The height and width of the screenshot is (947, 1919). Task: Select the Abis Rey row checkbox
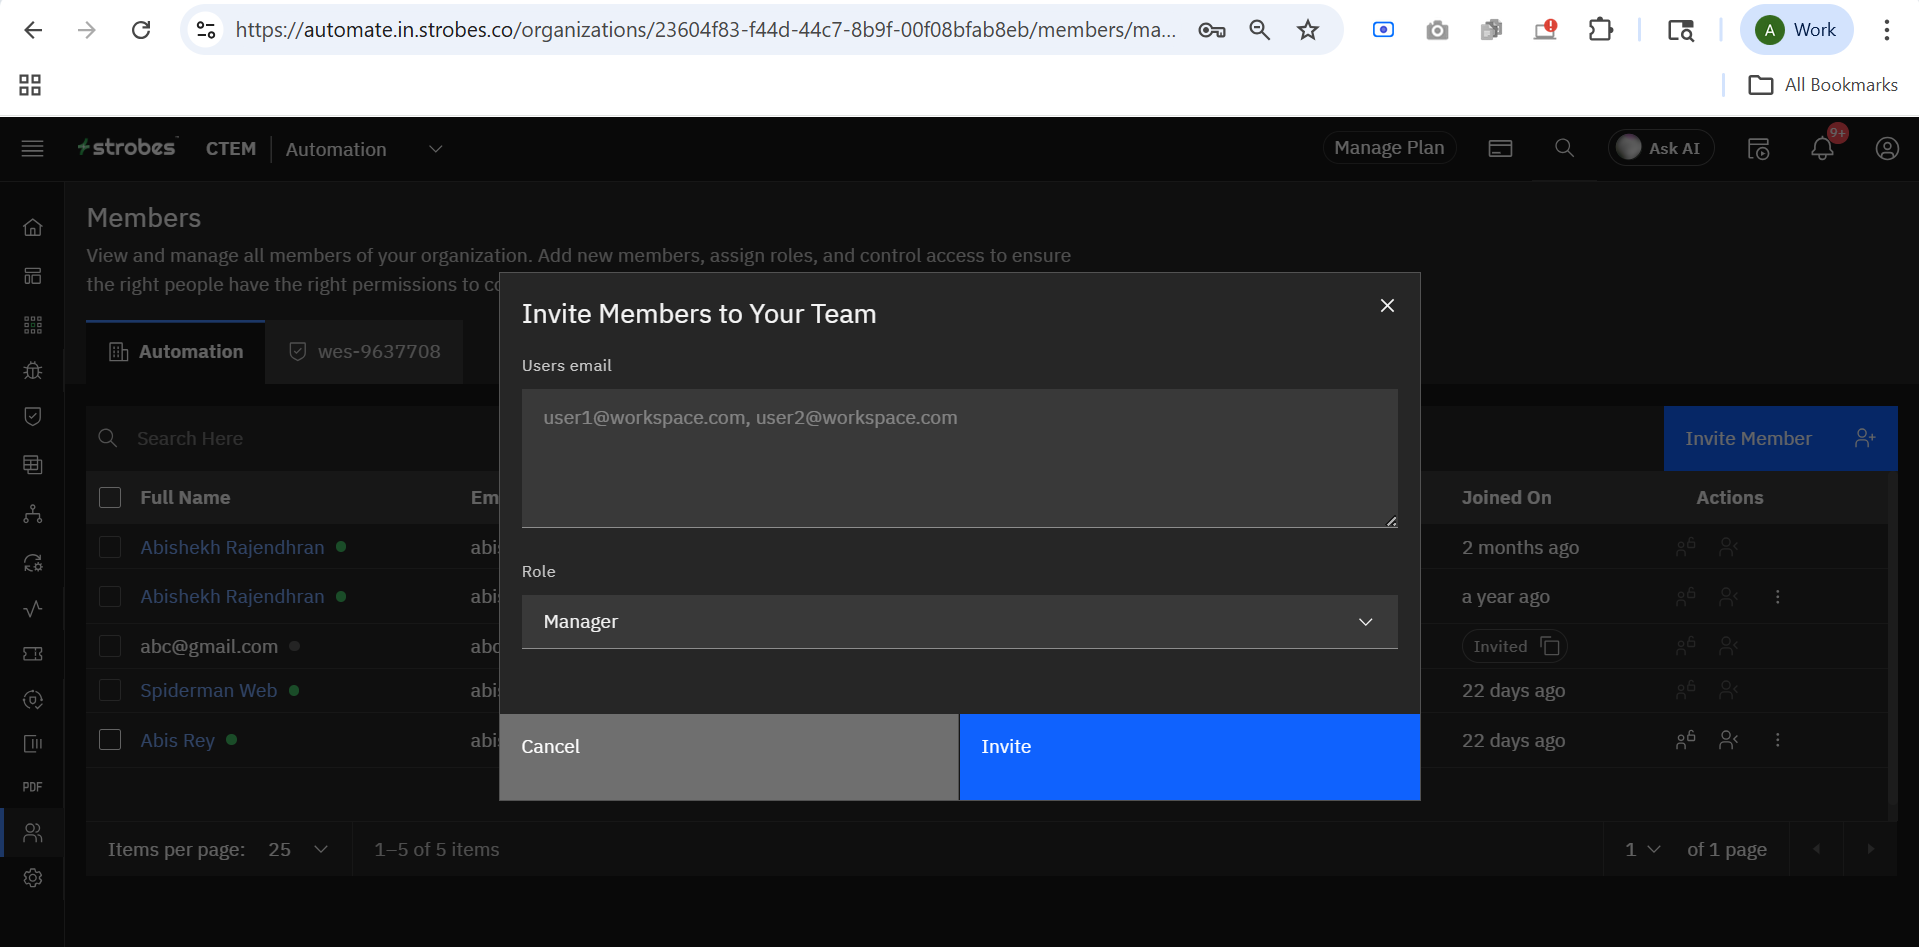[110, 740]
